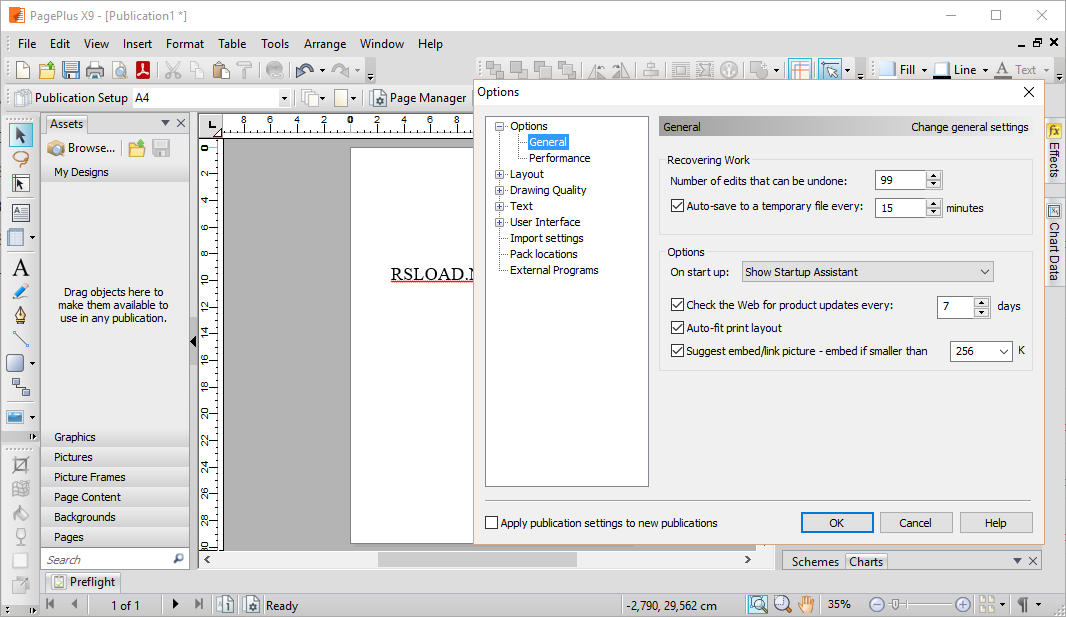Select the Straight Line tool

tap(20, 338)
